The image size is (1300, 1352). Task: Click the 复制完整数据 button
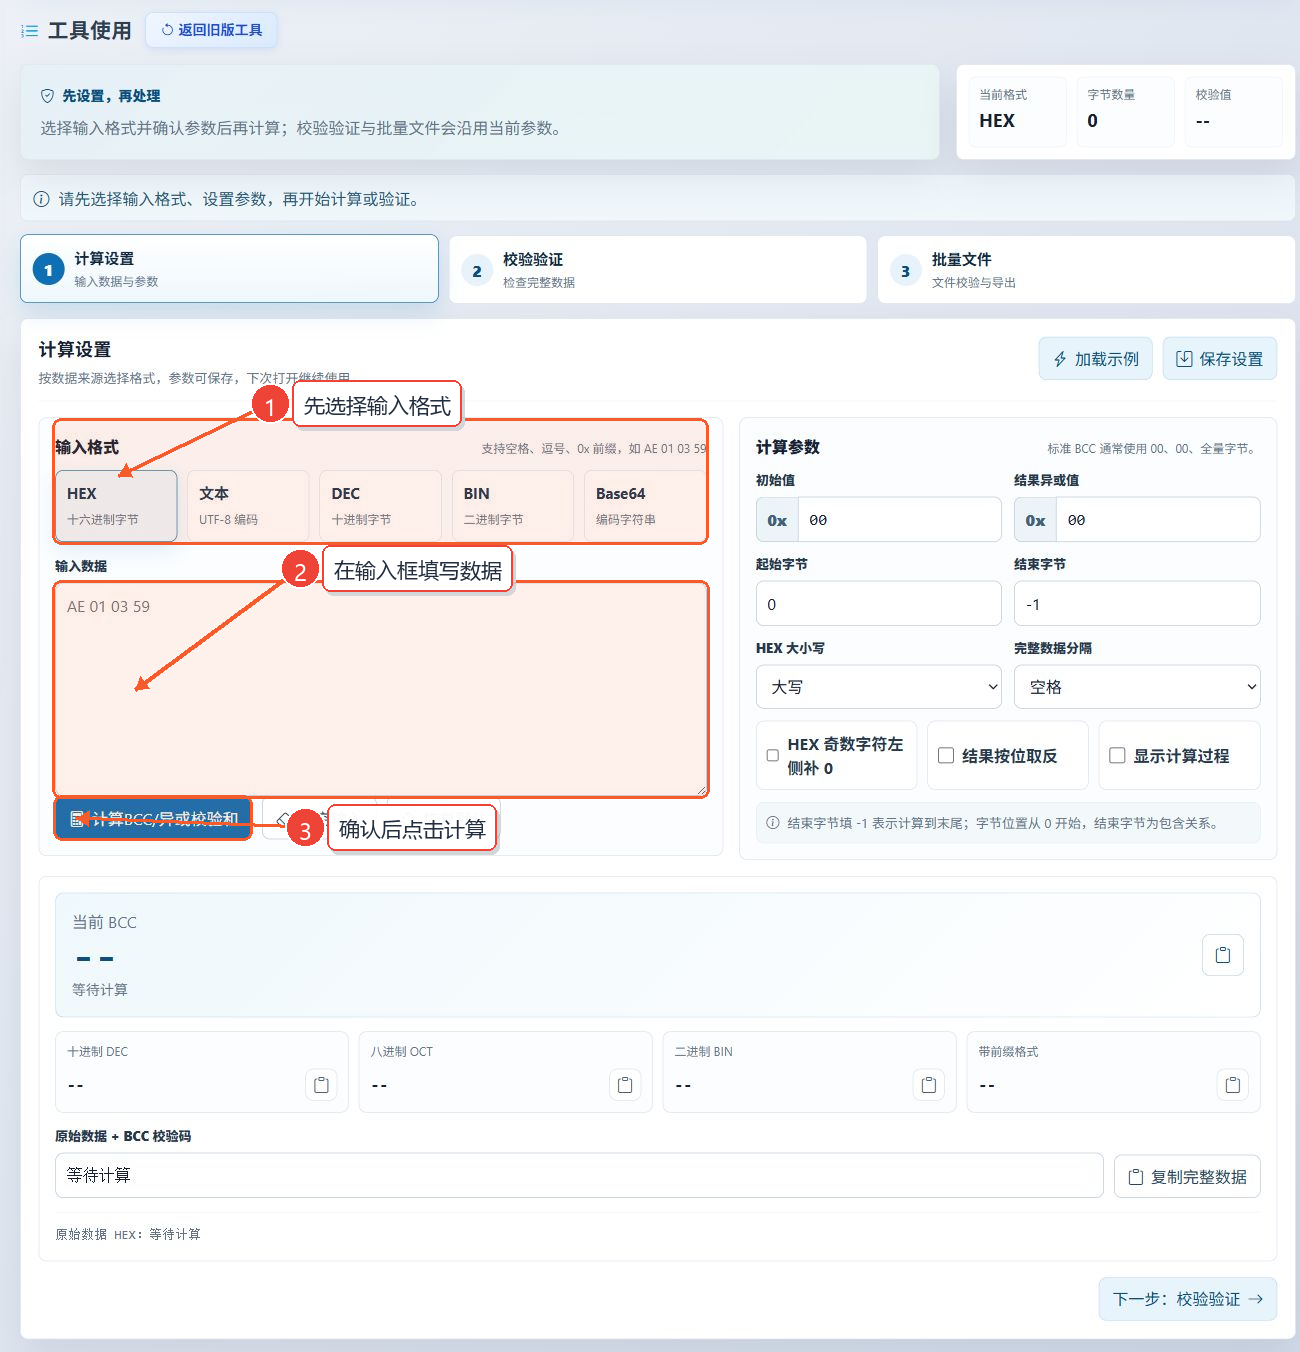1187,1177
